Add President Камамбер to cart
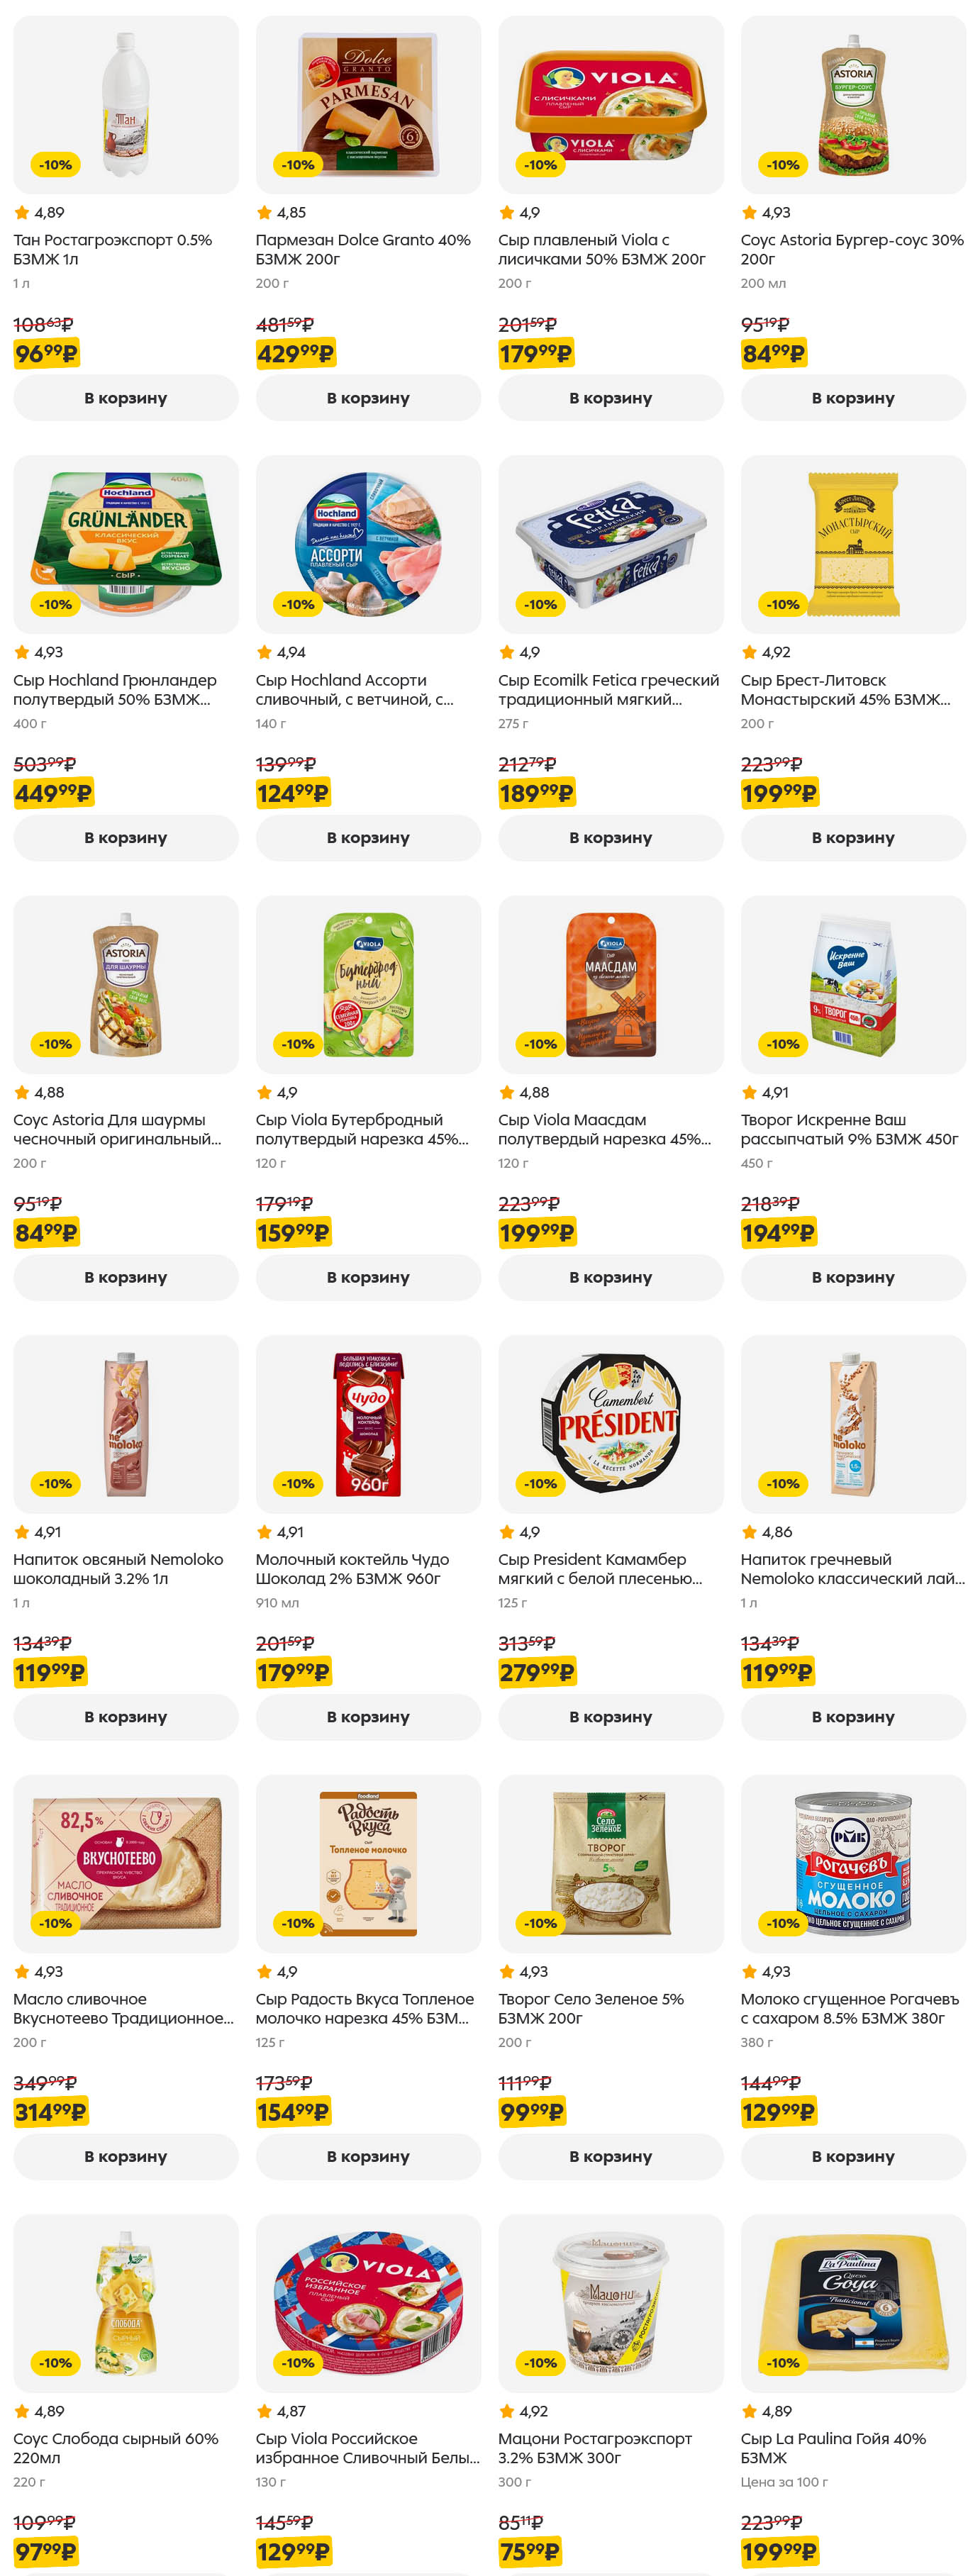This screenshot has height=2576, width=968. tap(610, 1716)
